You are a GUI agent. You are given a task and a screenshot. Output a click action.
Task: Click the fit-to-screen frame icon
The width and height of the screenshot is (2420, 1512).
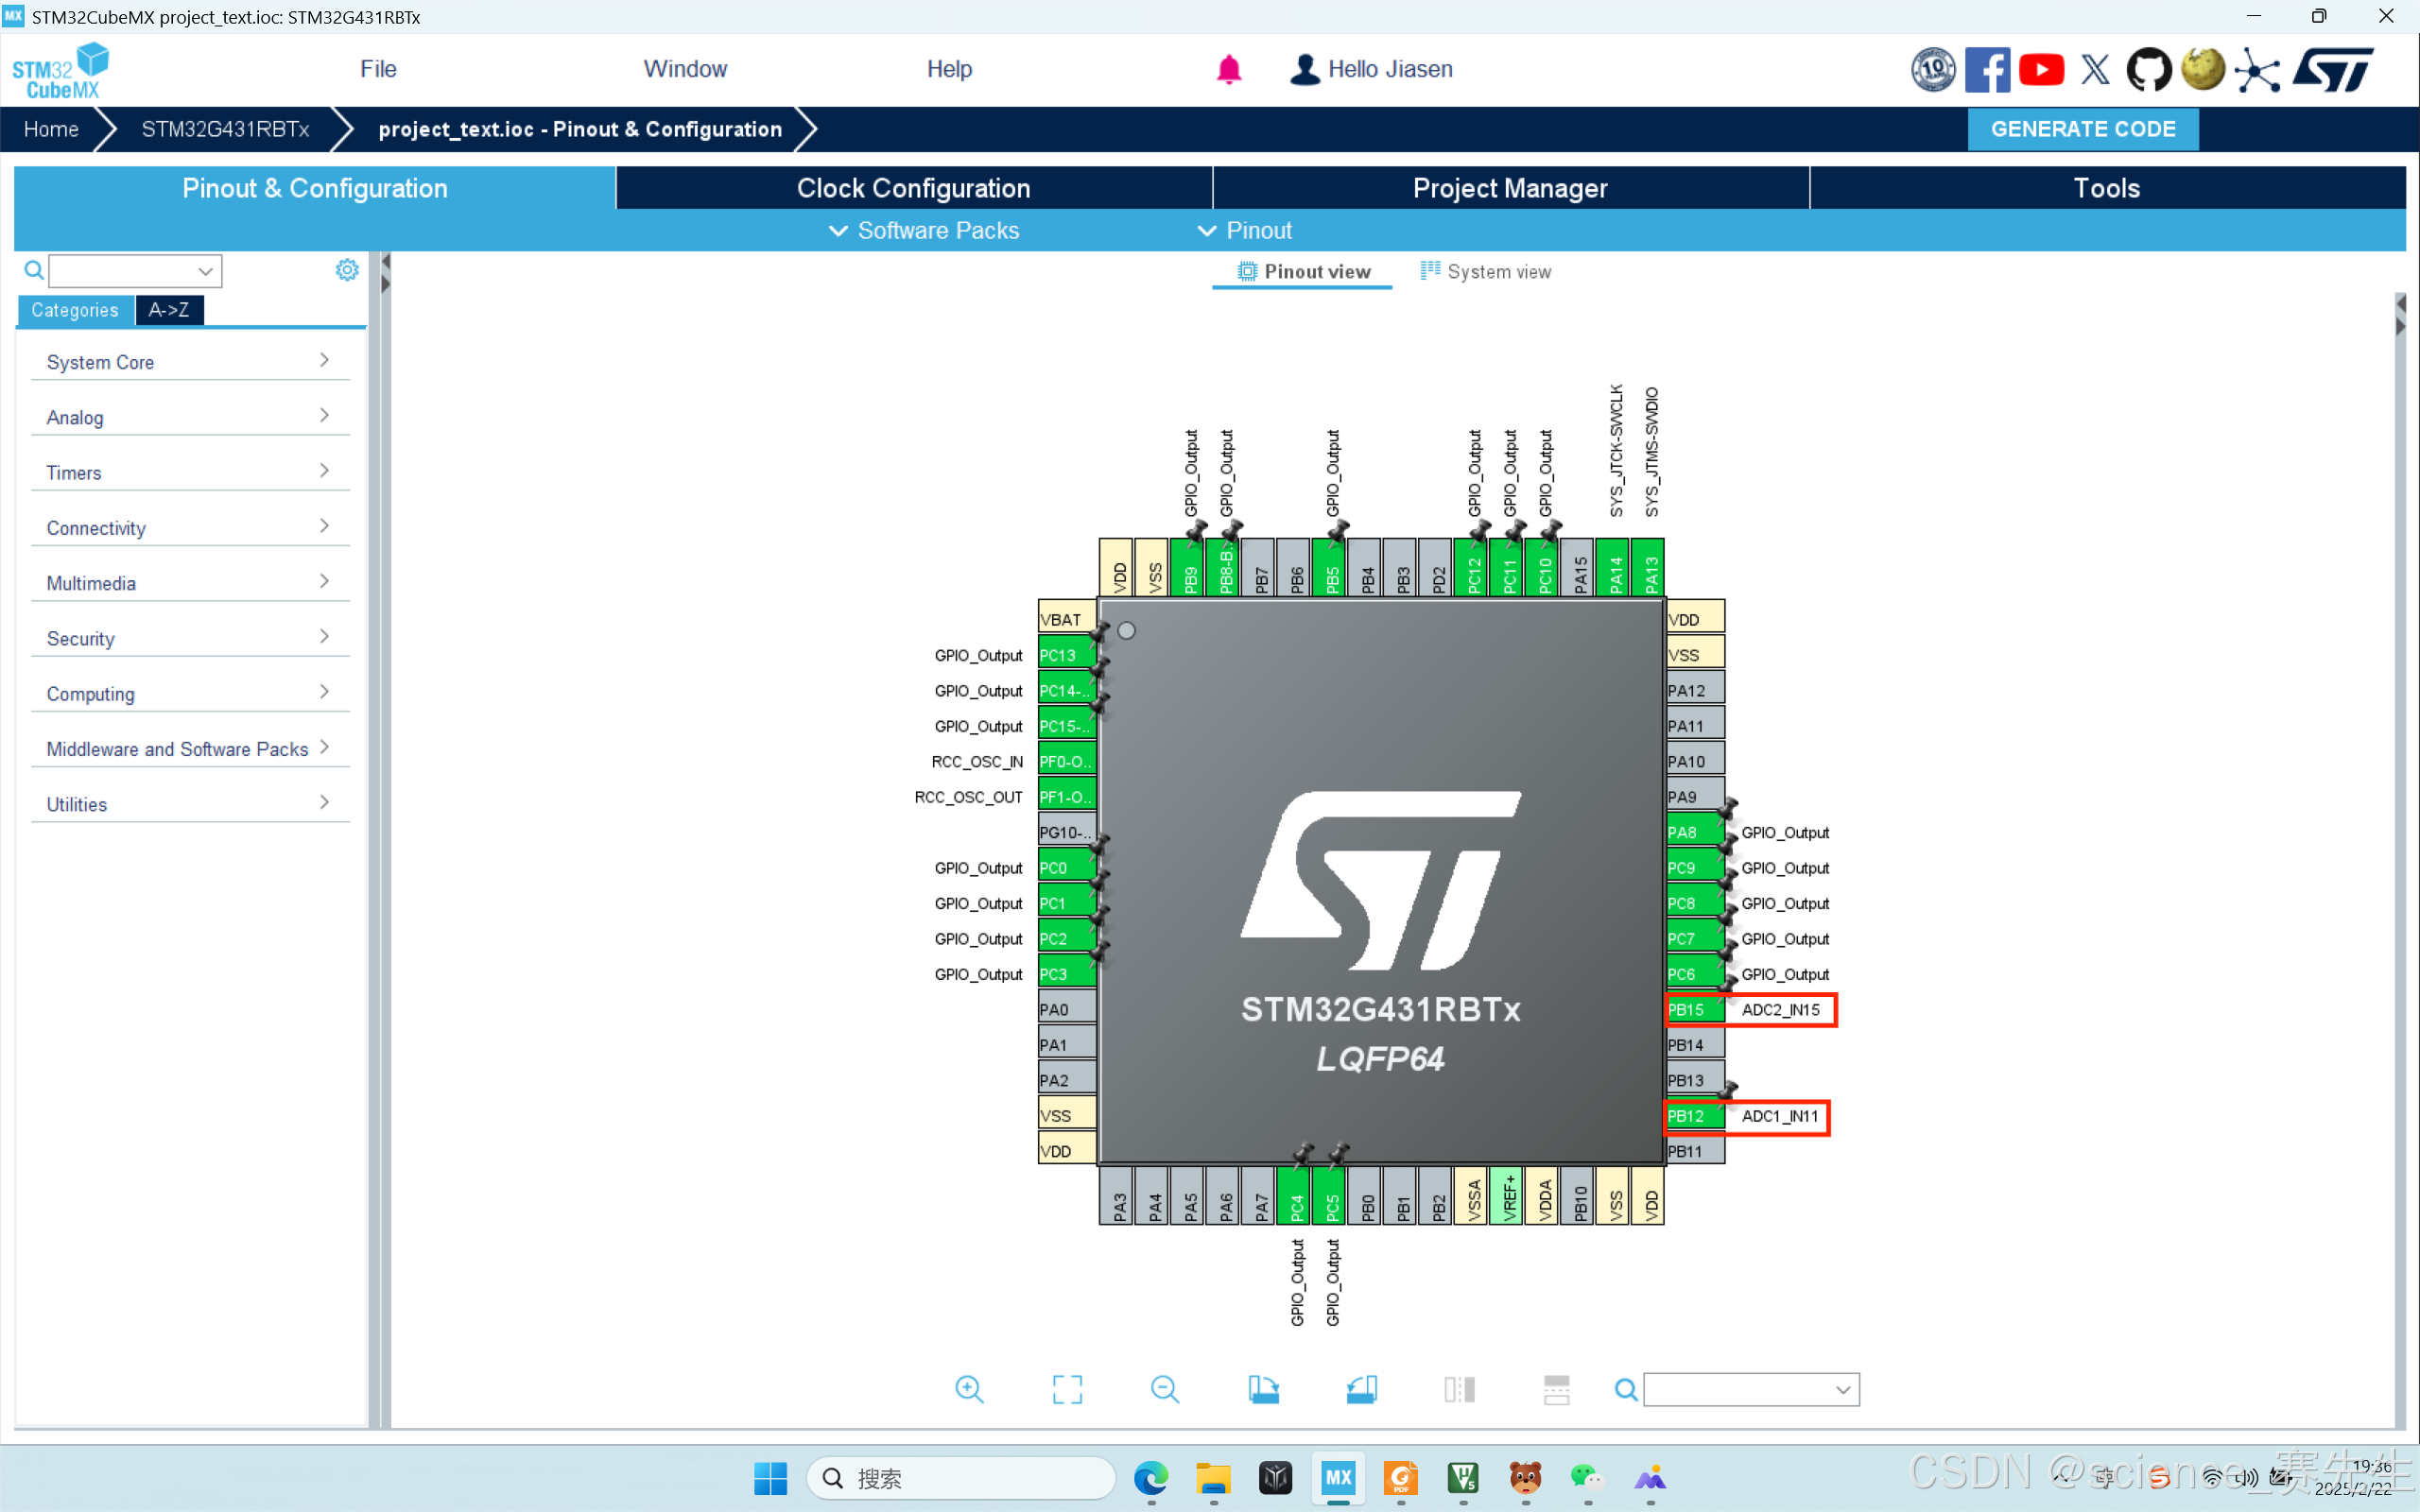[1067, 1389]
